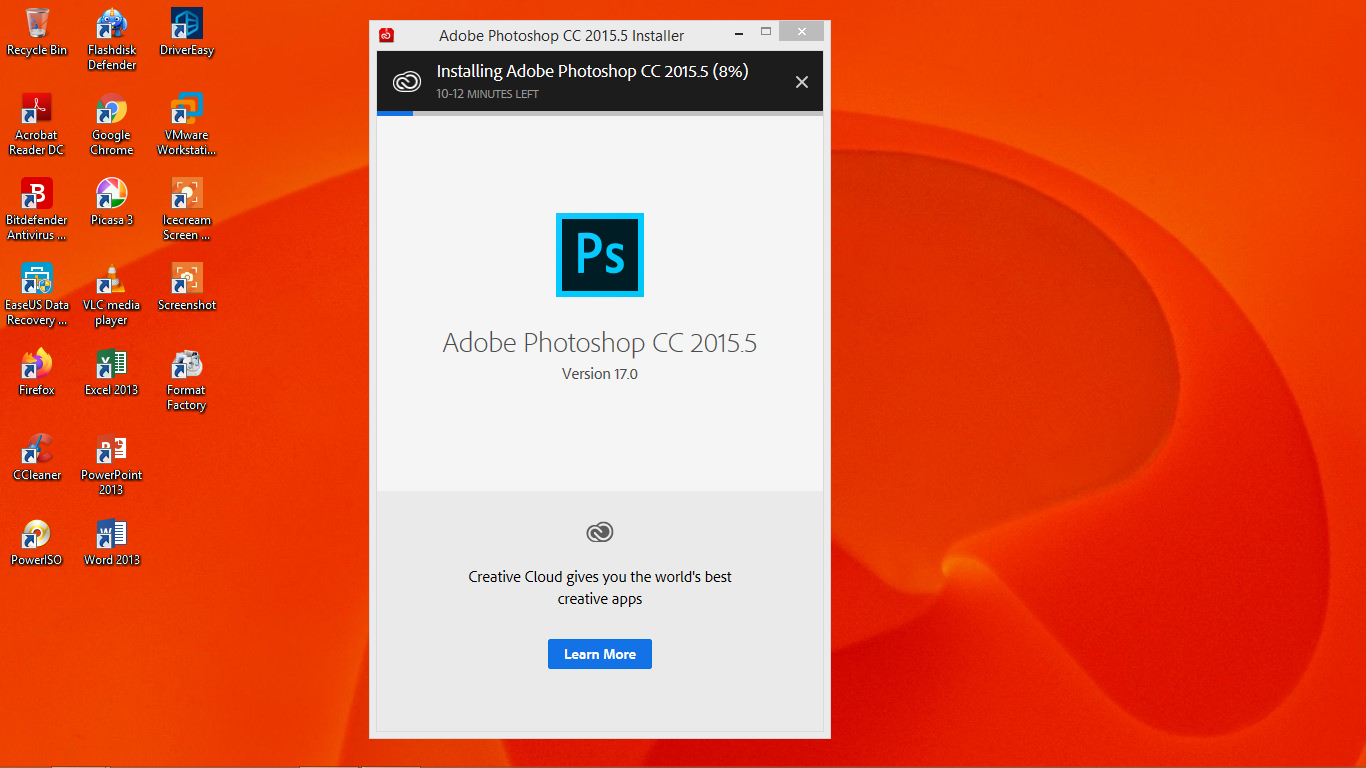The width and height of the screenshot is (1366, 768).
Task: Click the '10-12 MINUTES LEFT' text
Action: click(x=488, y=94)
